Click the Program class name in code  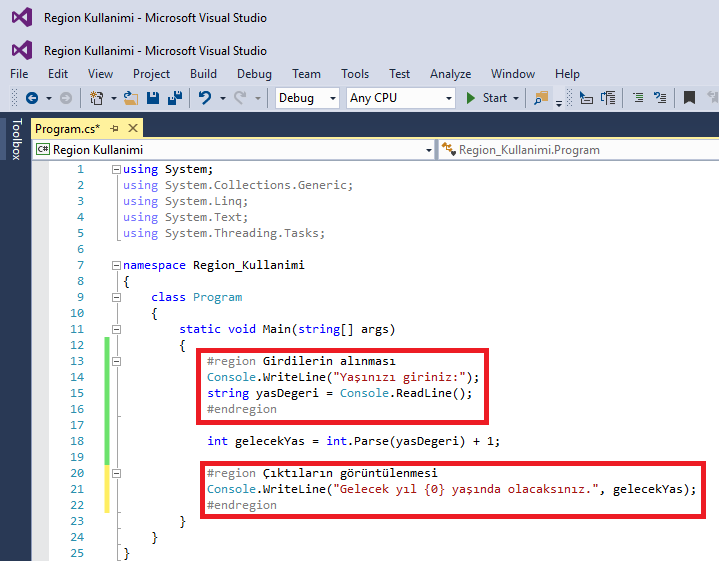[217, 297]
